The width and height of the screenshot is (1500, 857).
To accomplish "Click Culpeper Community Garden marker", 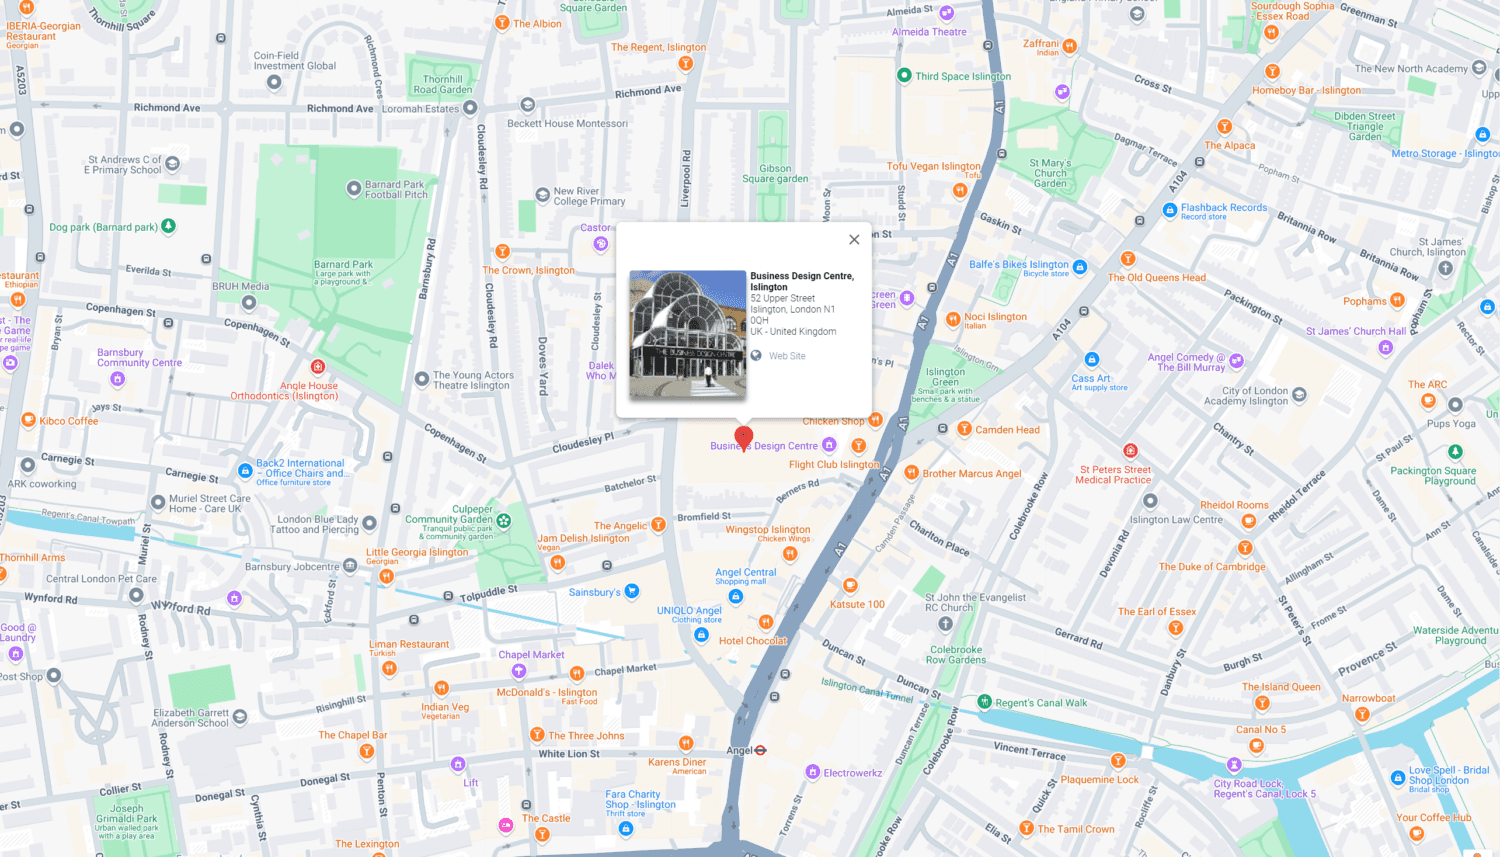I will point(504,520).
